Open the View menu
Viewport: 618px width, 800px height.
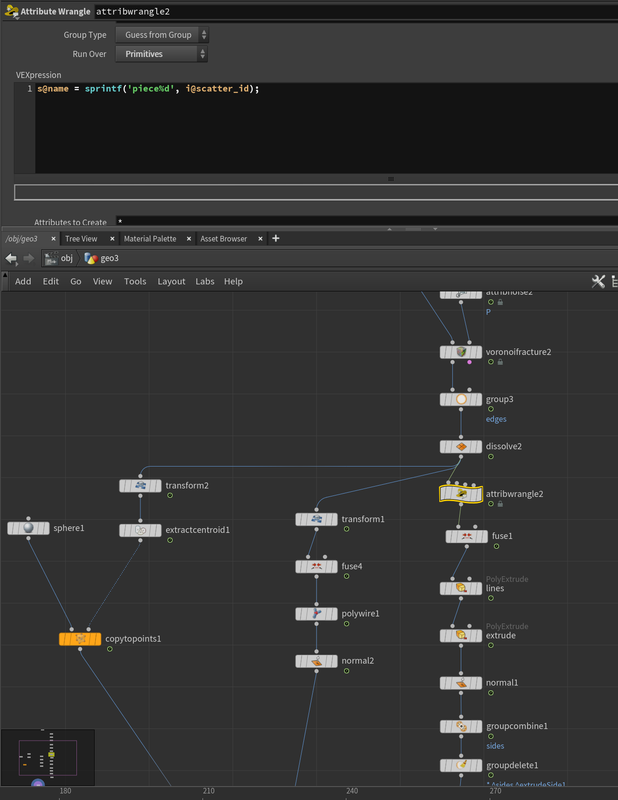pyautogui.click(x=102, y=281)
